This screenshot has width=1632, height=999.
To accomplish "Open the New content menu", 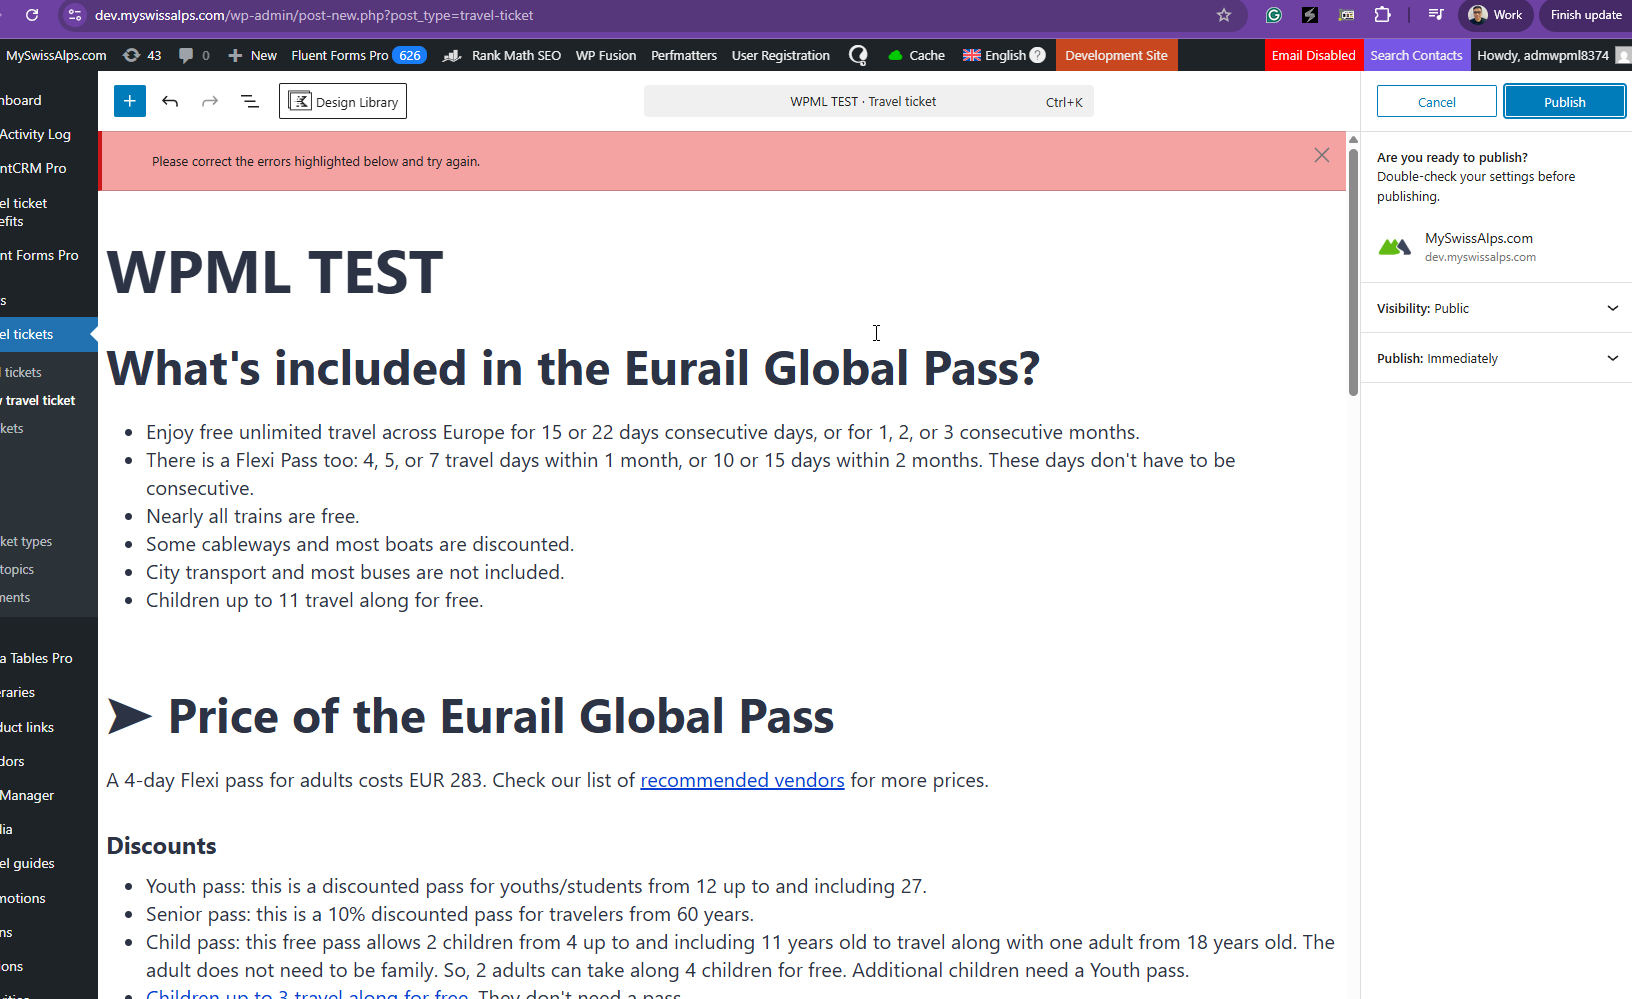I will click(x=252, y=55).
